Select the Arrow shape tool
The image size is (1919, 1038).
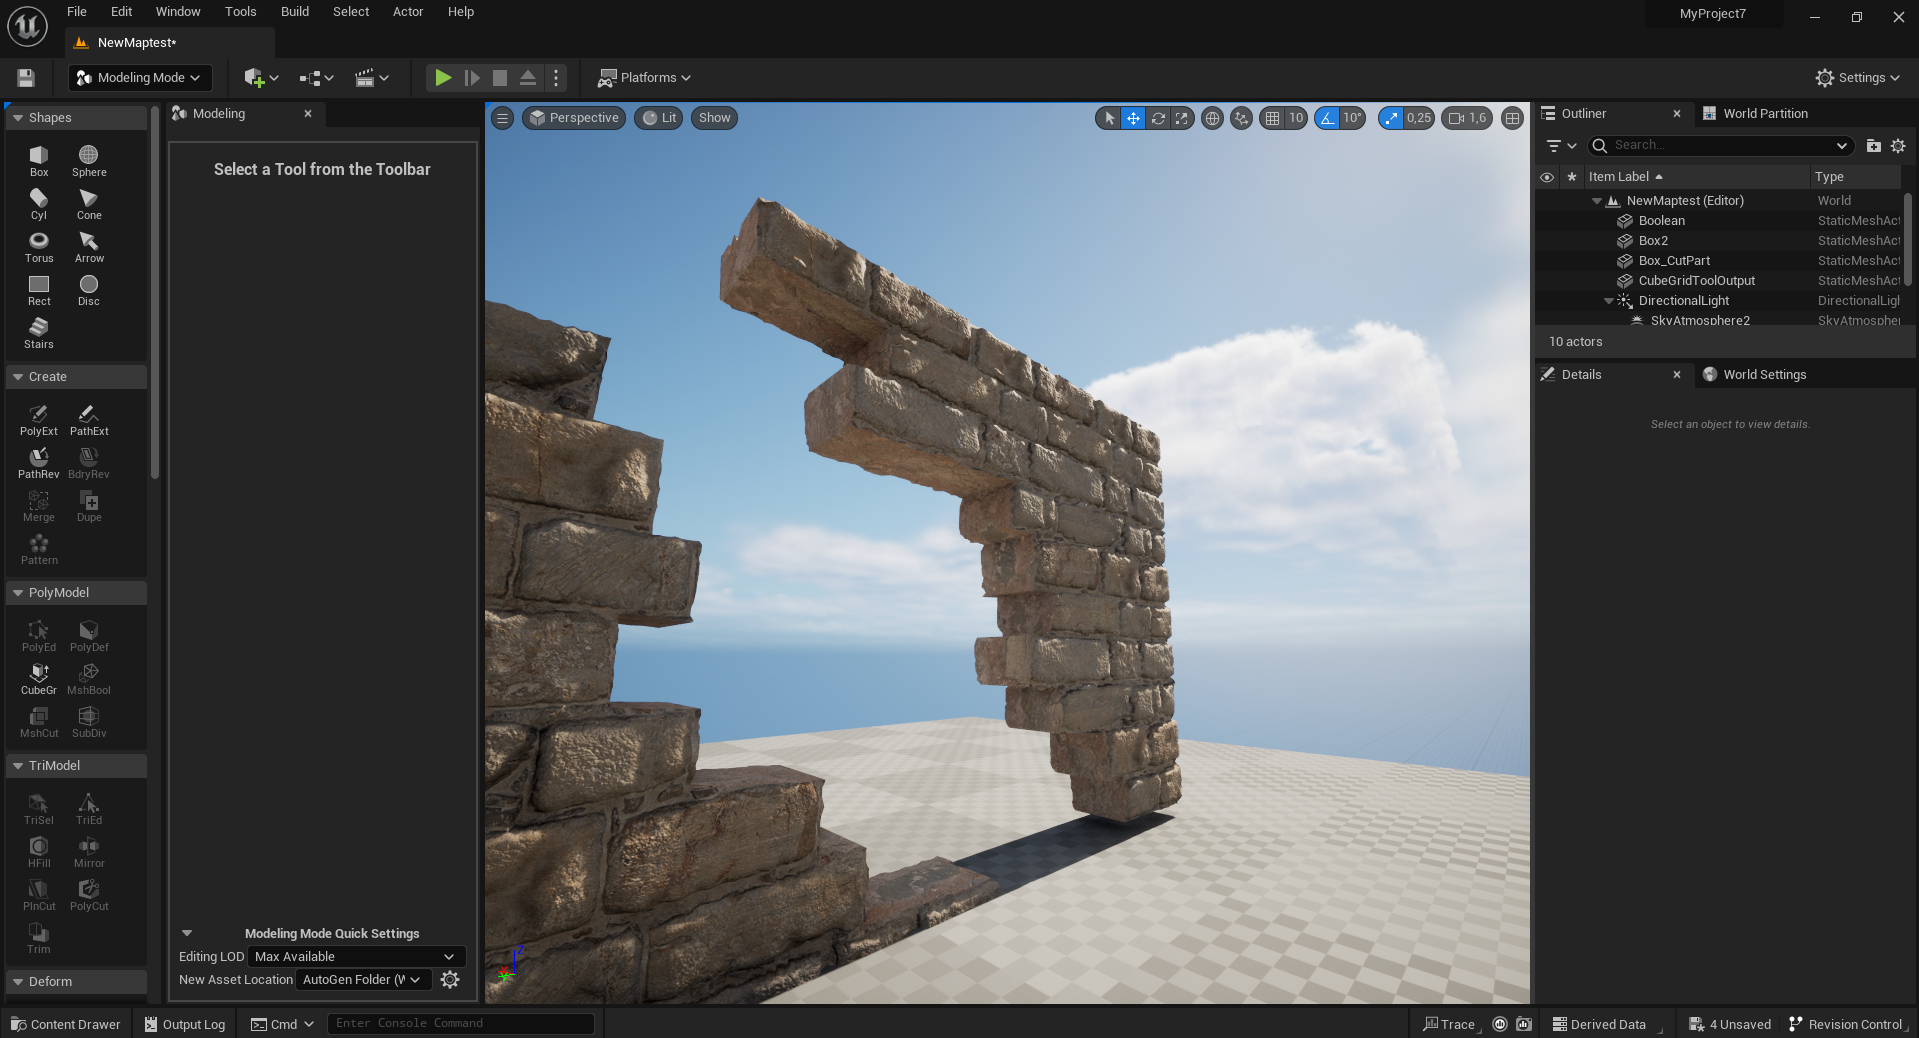[x=89, y=247]
